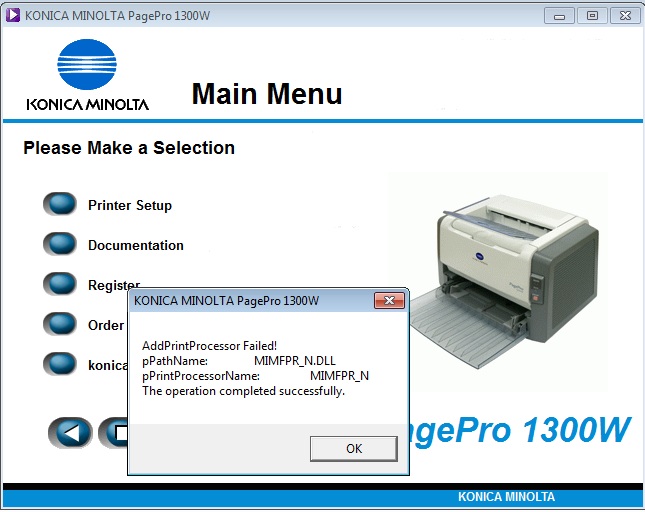Click the square stop button beside back arrow
645x512 pixels.
(x=113, y=432)
